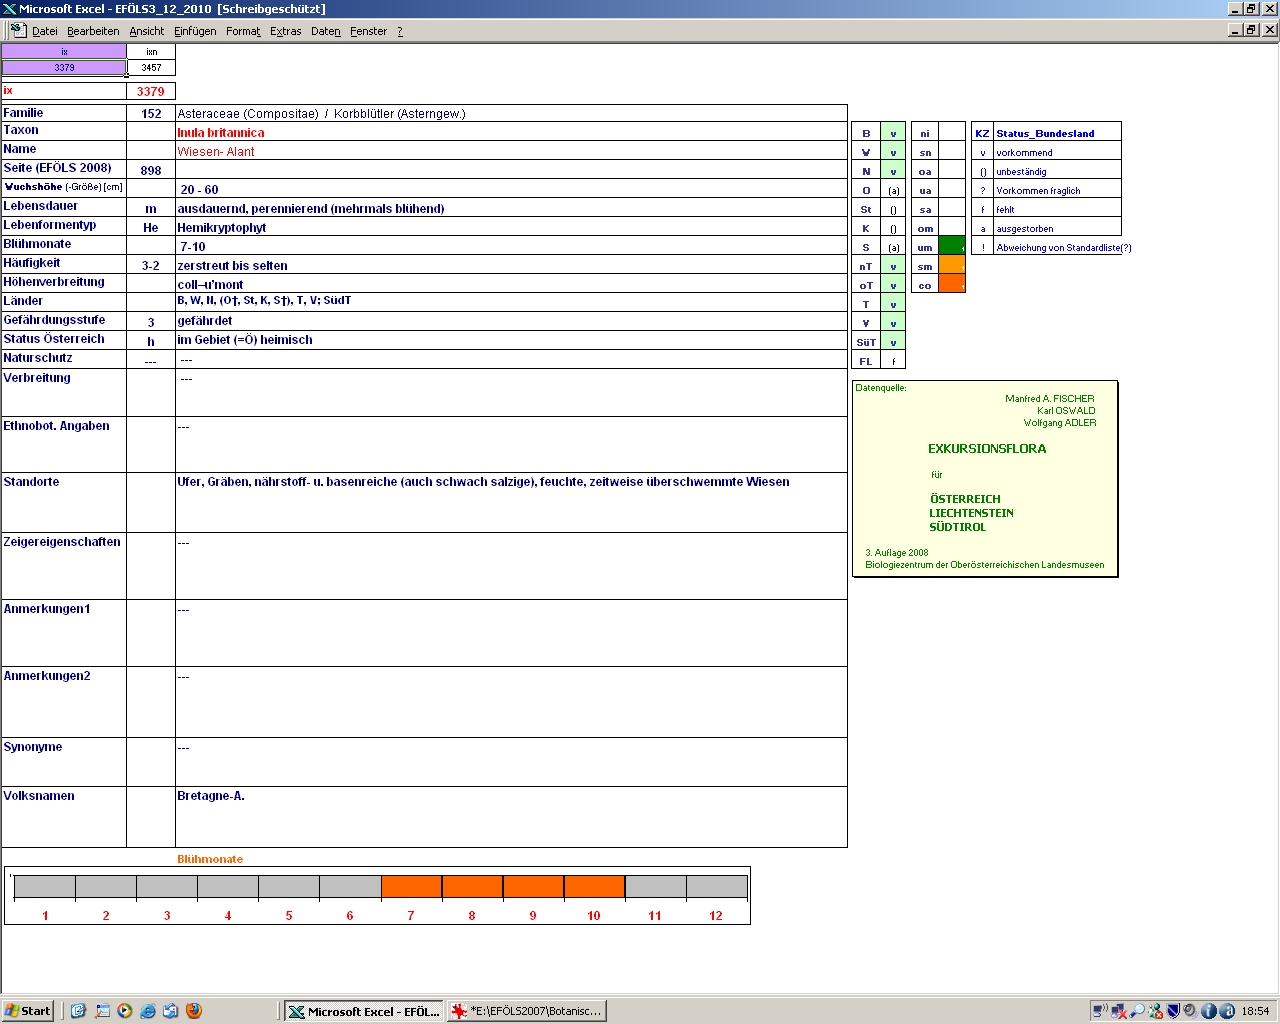Click the Excel workbook icon beside Datei
Image resolution: width=1280 pixels, height=1024 pixels.
pyautogui.click(x=18, y=30)
